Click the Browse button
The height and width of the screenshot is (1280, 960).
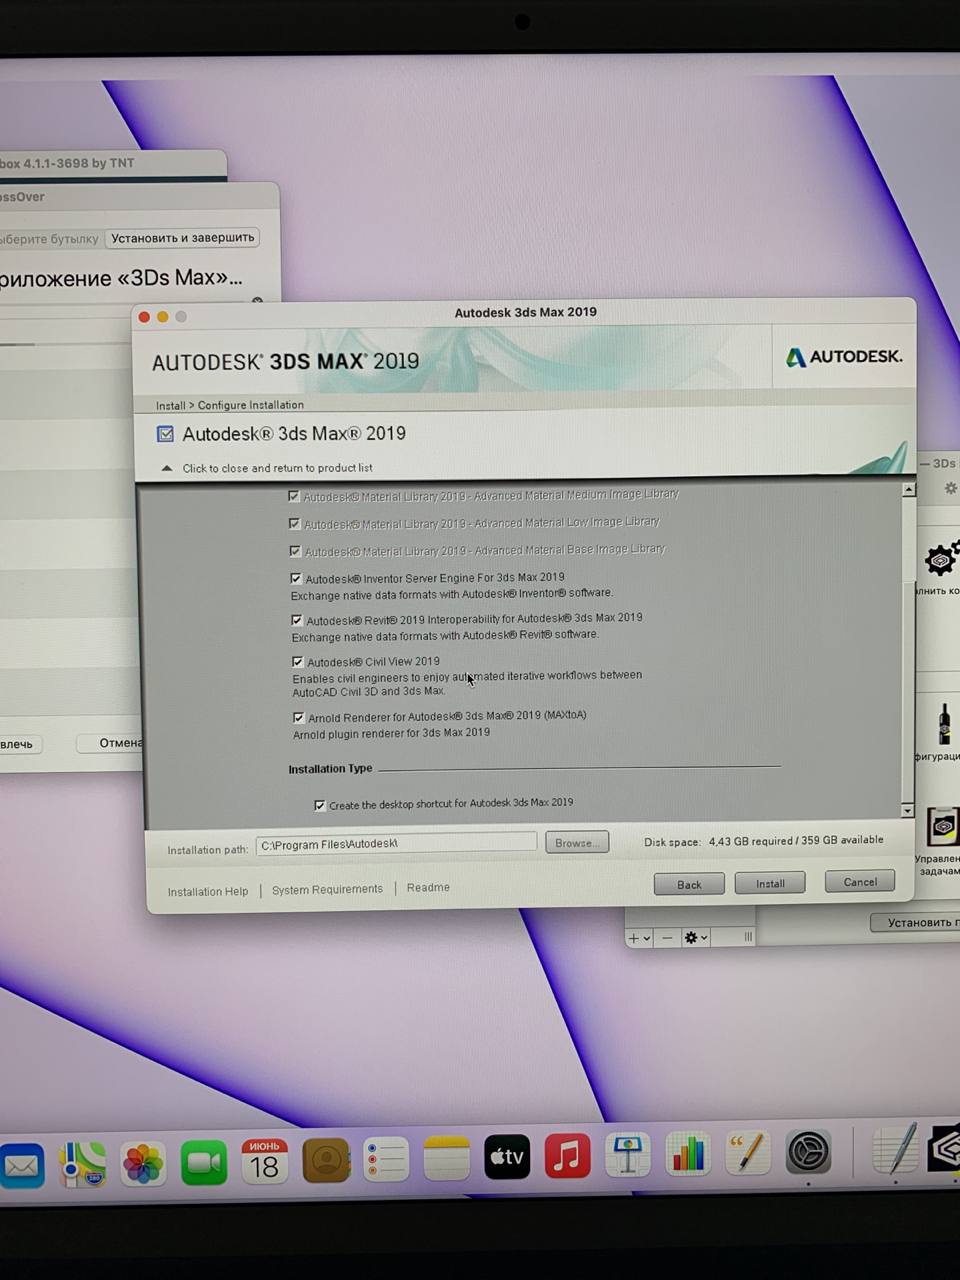[x=577, y=843]
